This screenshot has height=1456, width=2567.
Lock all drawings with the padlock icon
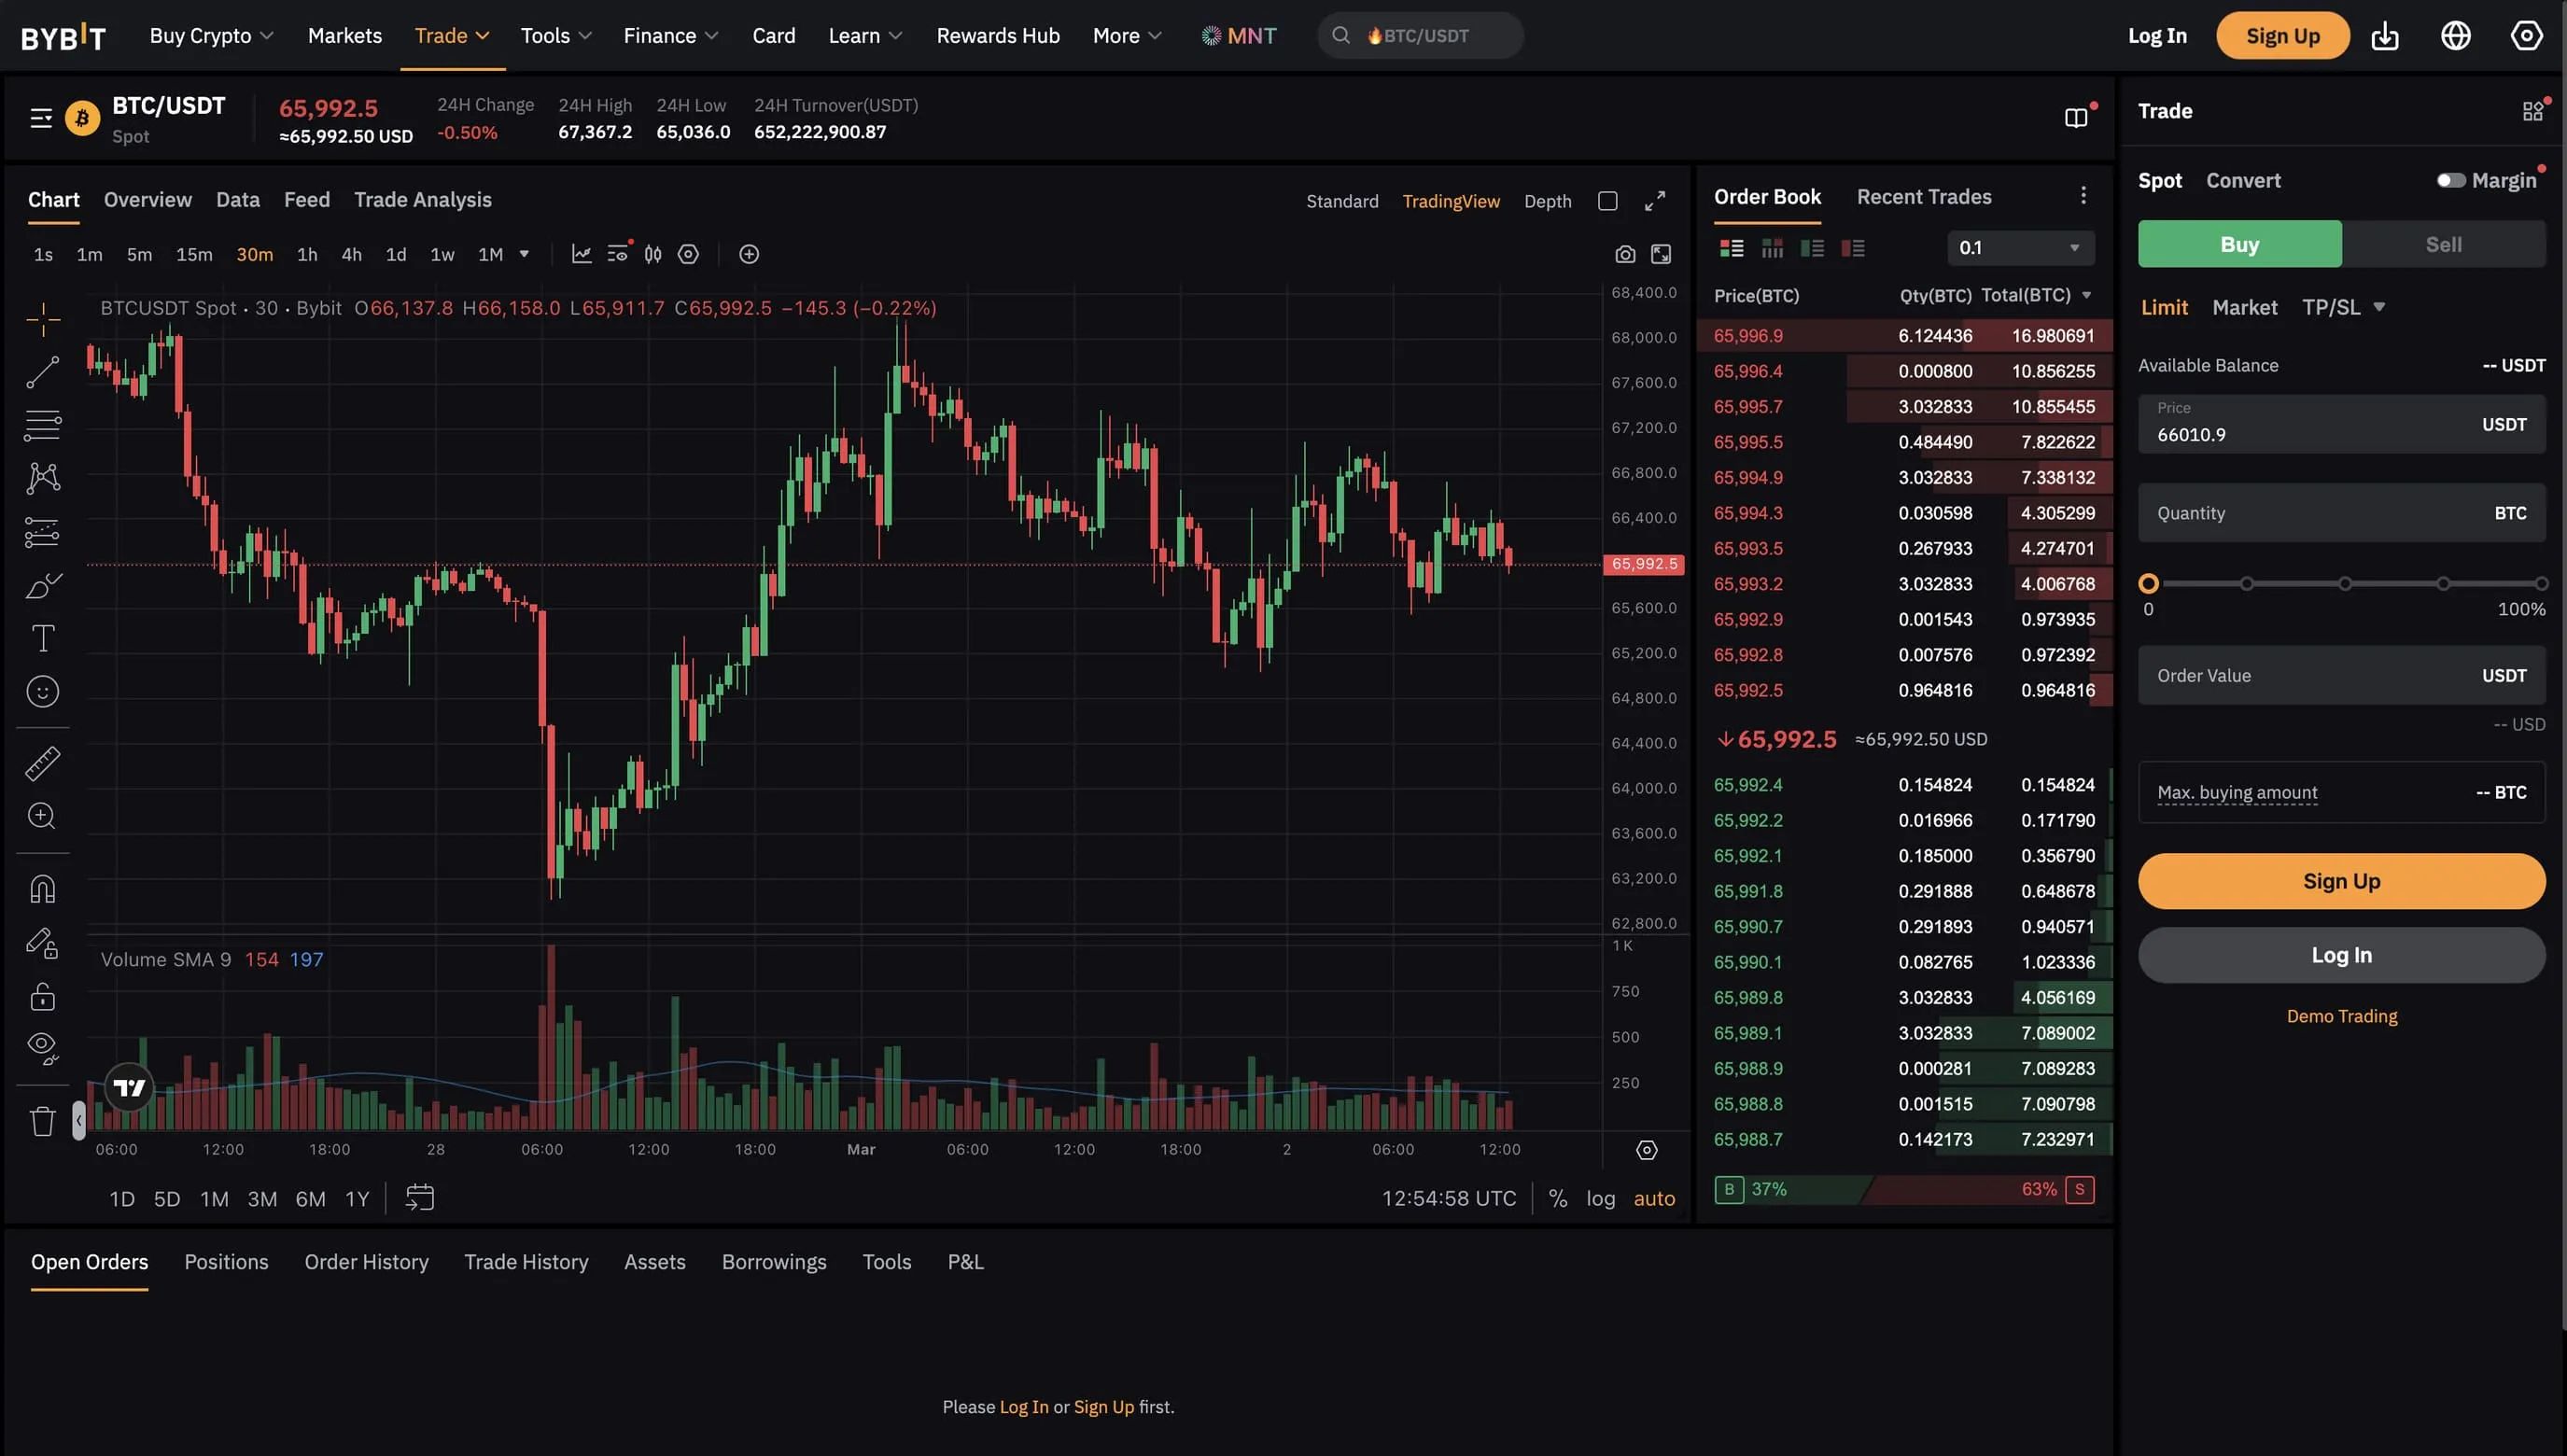[x=42, y=995]
